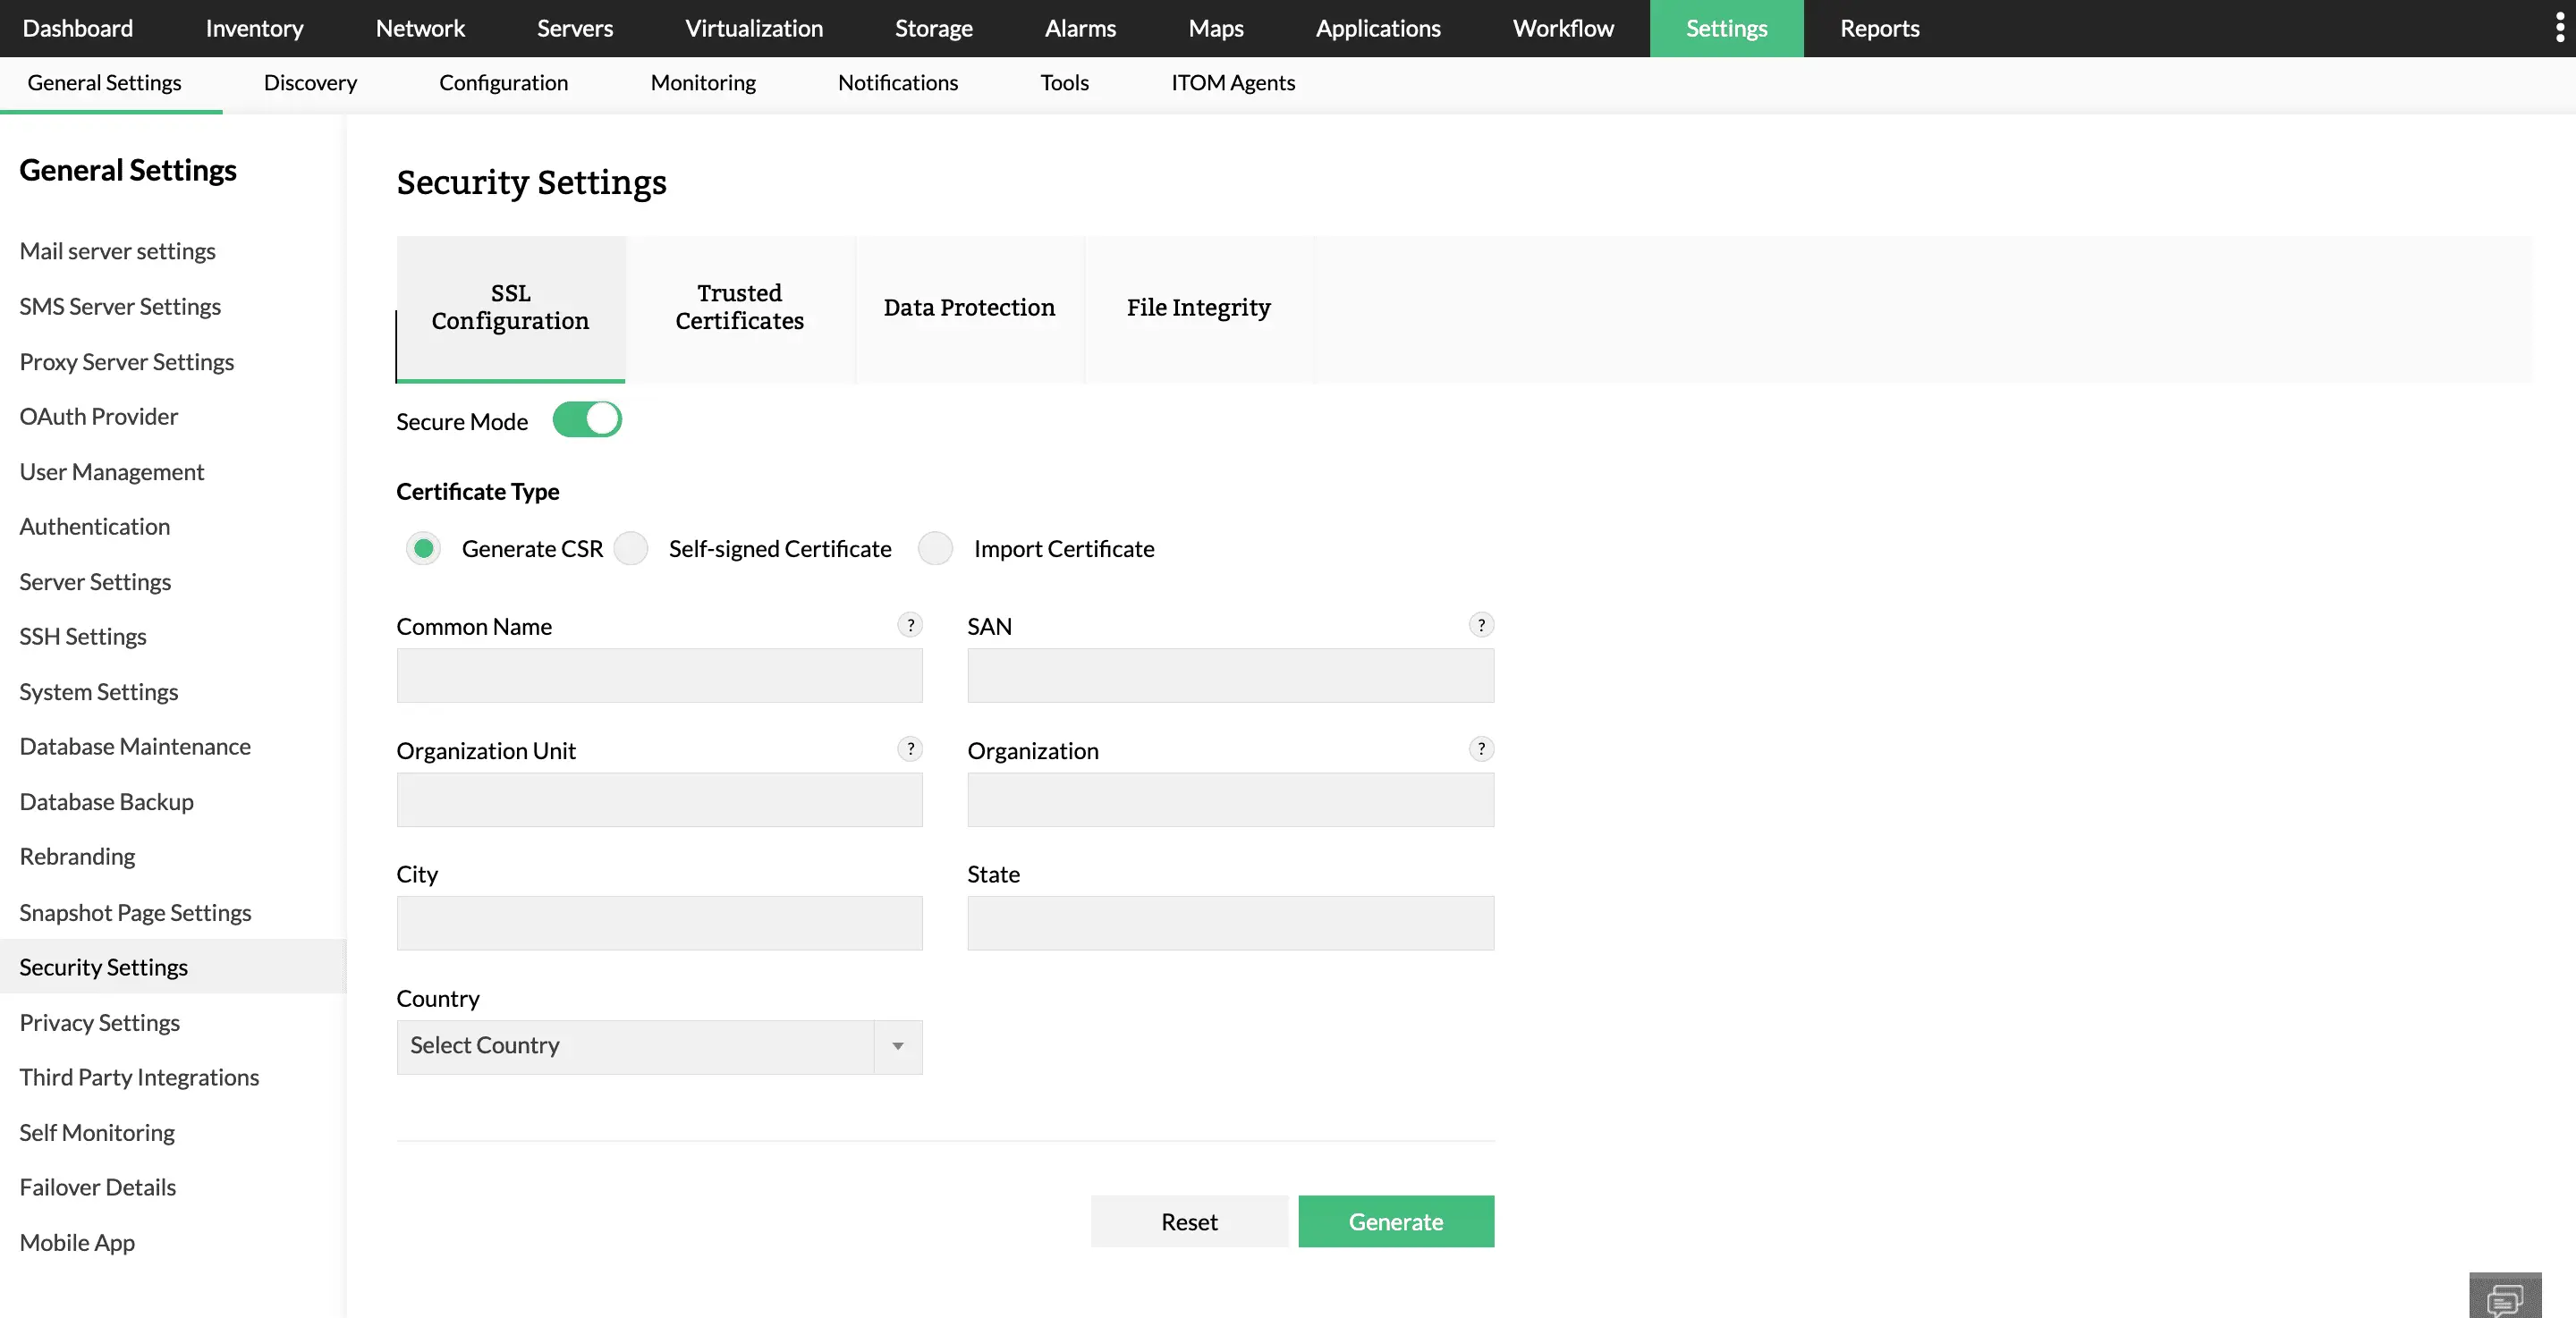Switch to the Trusted Certificates tab
Image resolution: width=2576 pixels, height=1318 pixels.
coord(739,308)
